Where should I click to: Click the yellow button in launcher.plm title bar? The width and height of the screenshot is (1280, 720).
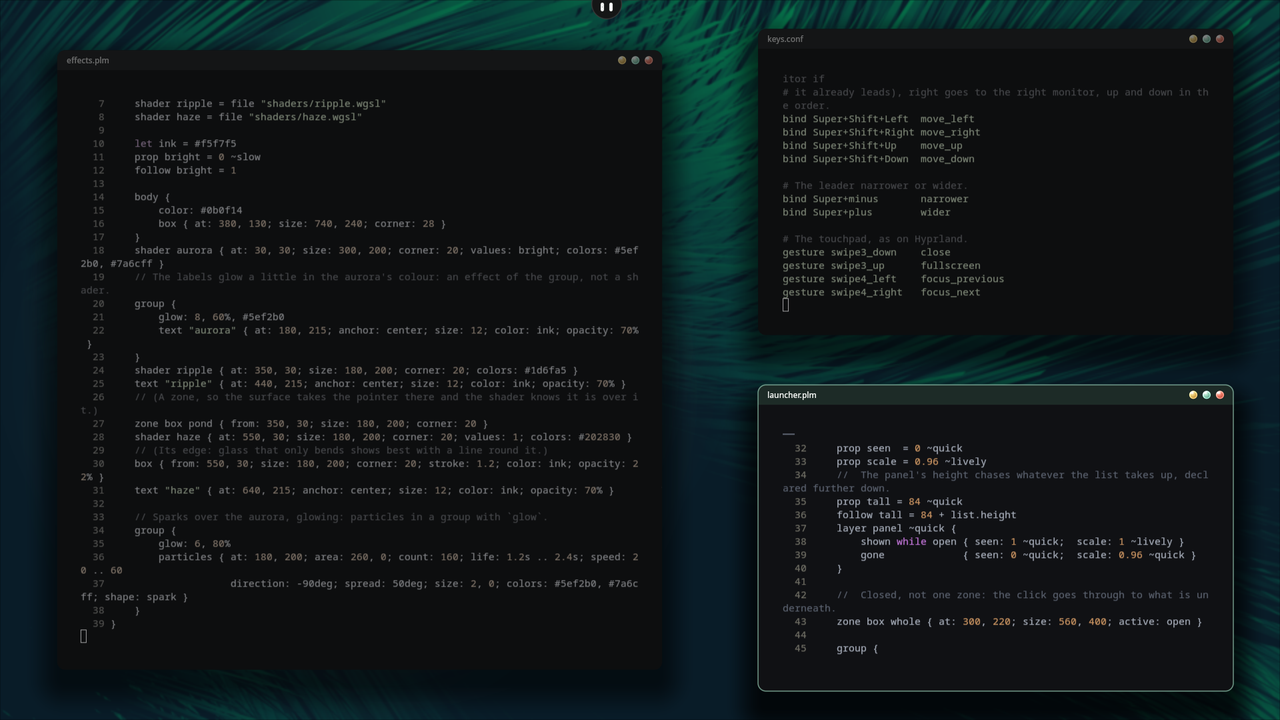(x=1193, y=395)
